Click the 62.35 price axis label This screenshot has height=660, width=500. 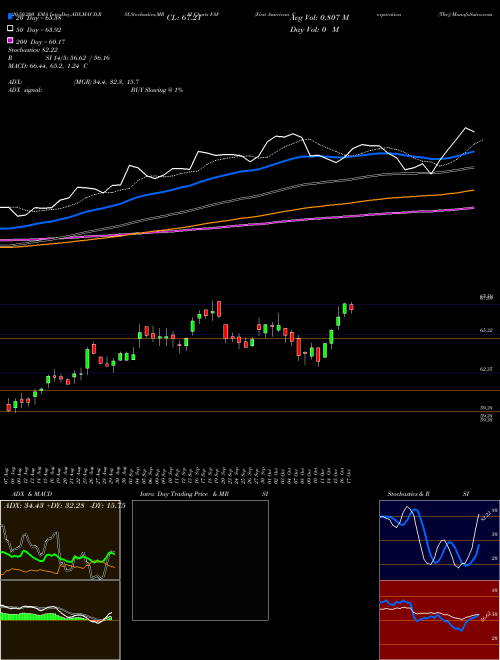click(x=486, y=369)
